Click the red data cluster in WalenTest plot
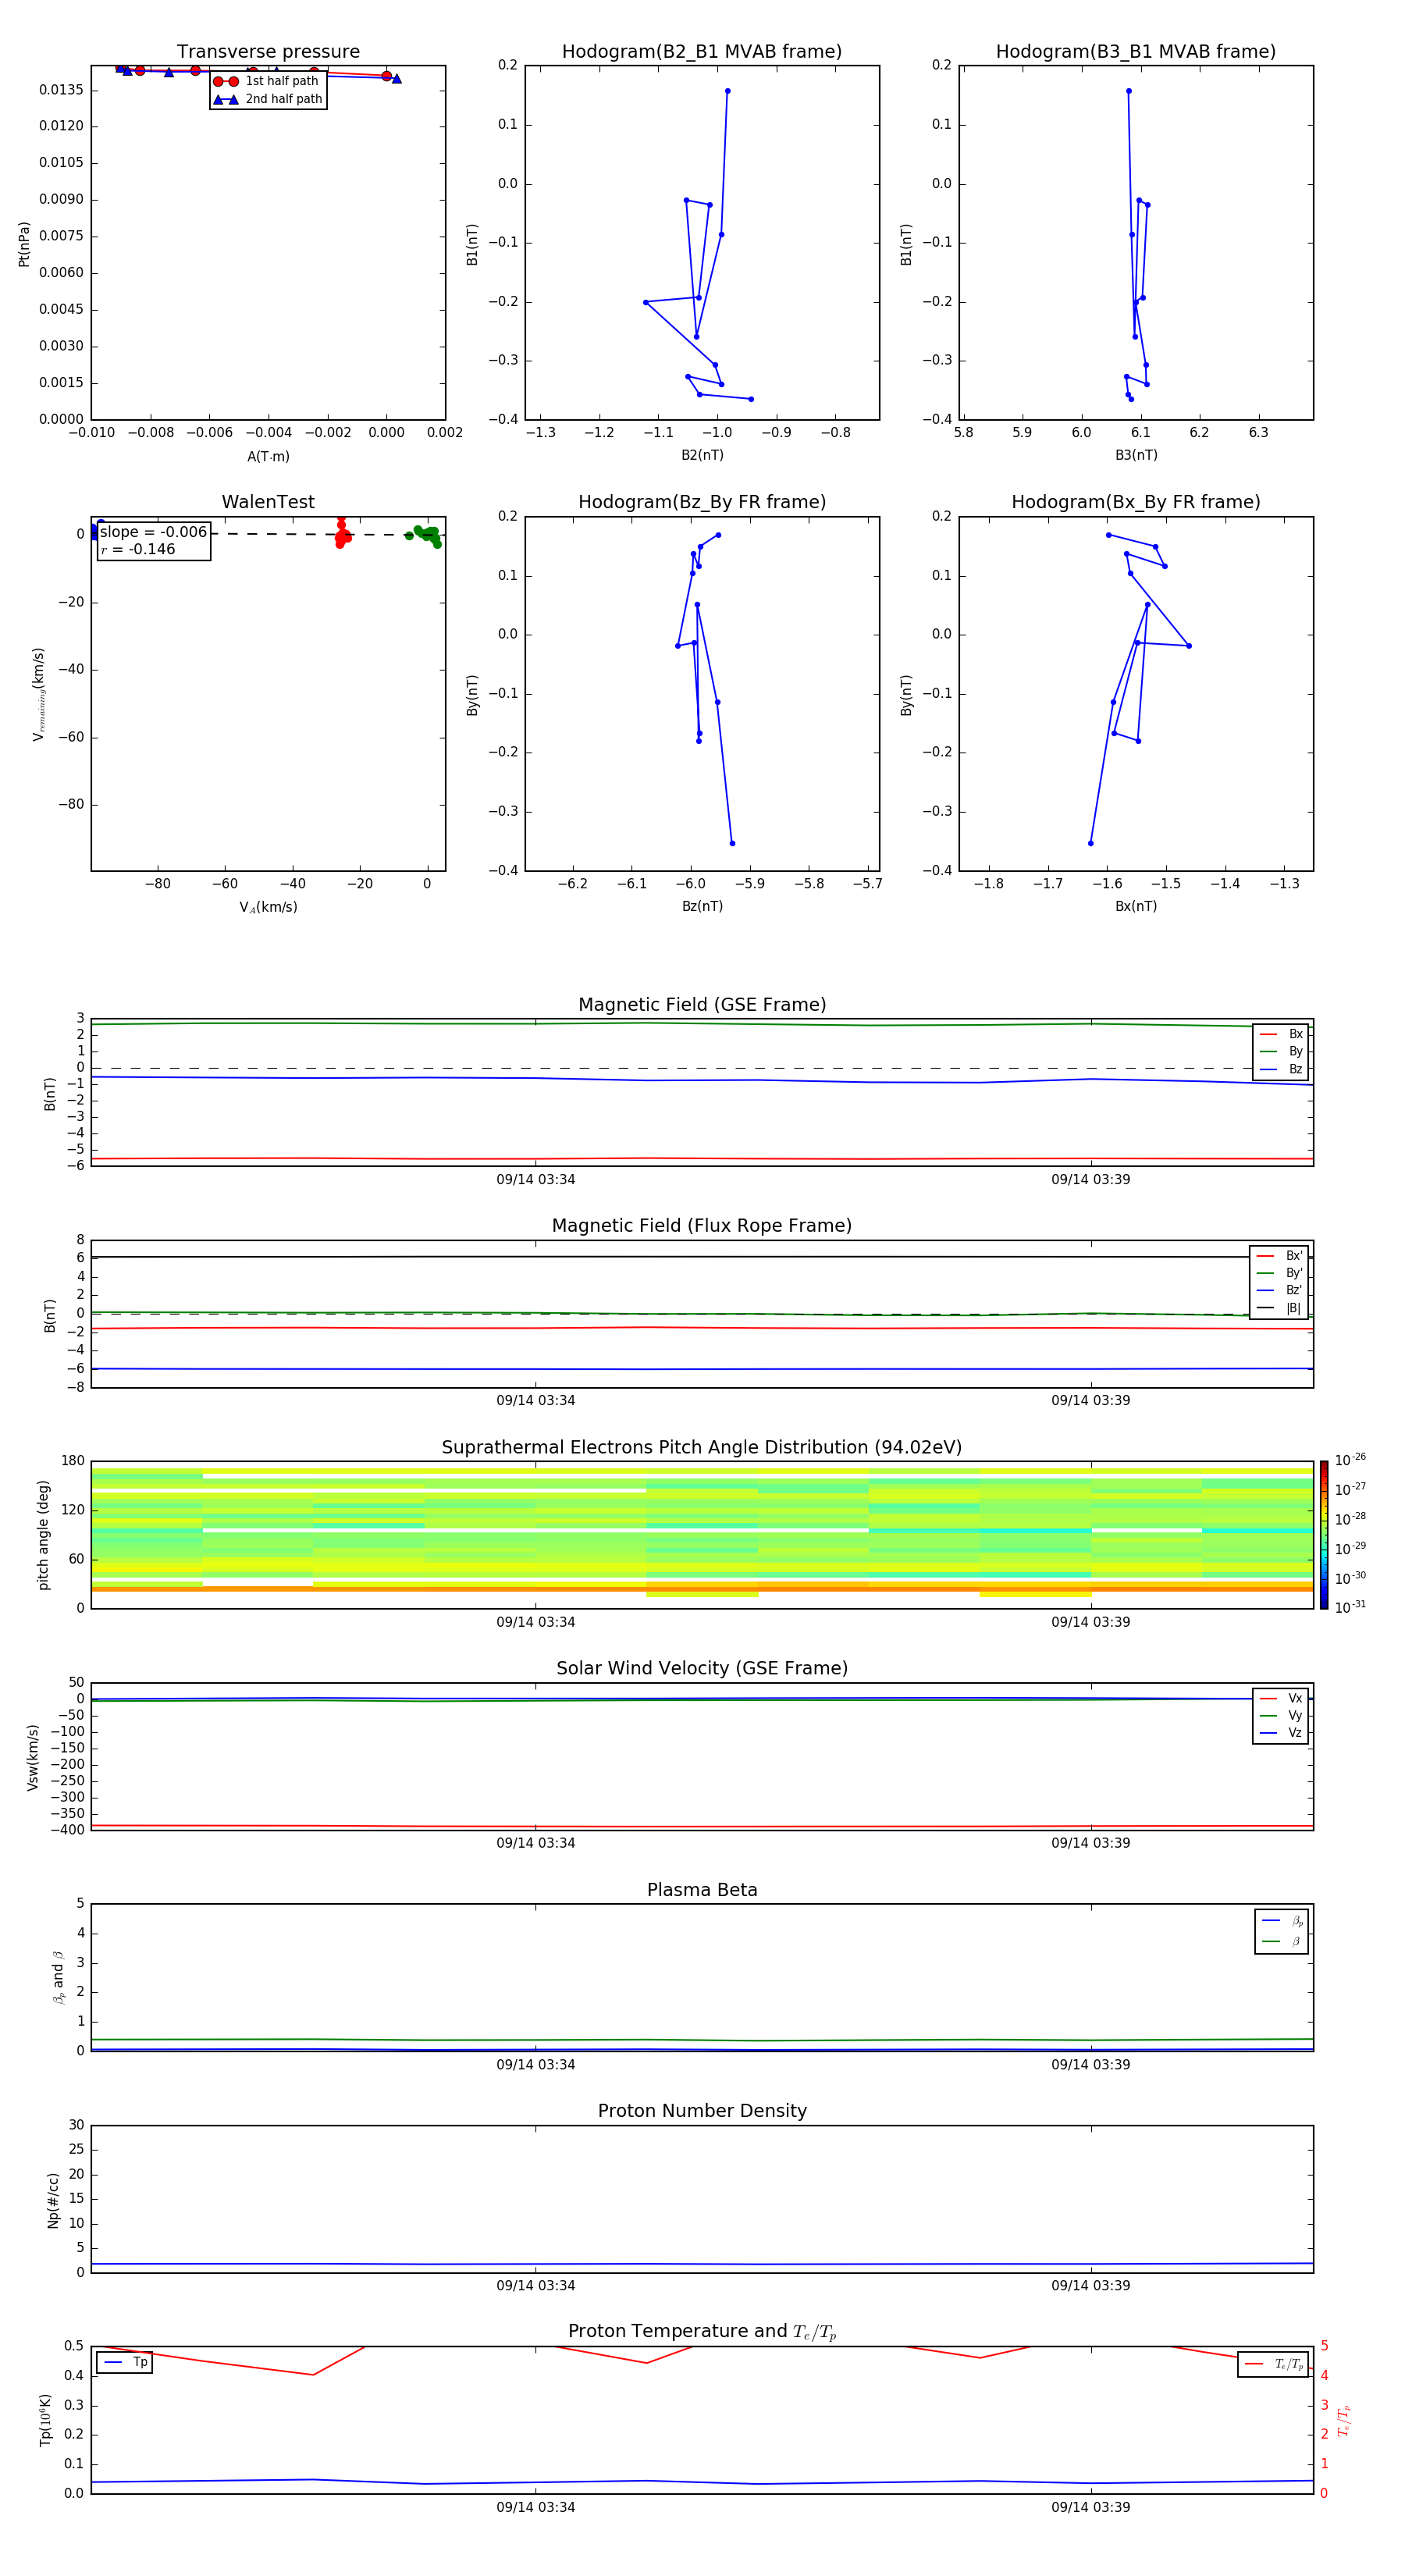 point(342,536)
